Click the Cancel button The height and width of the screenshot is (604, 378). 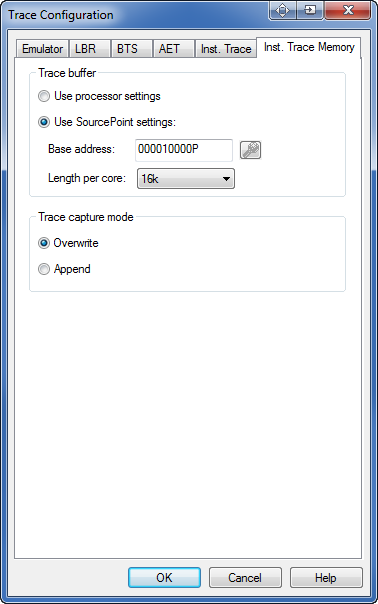pos(245,577)
